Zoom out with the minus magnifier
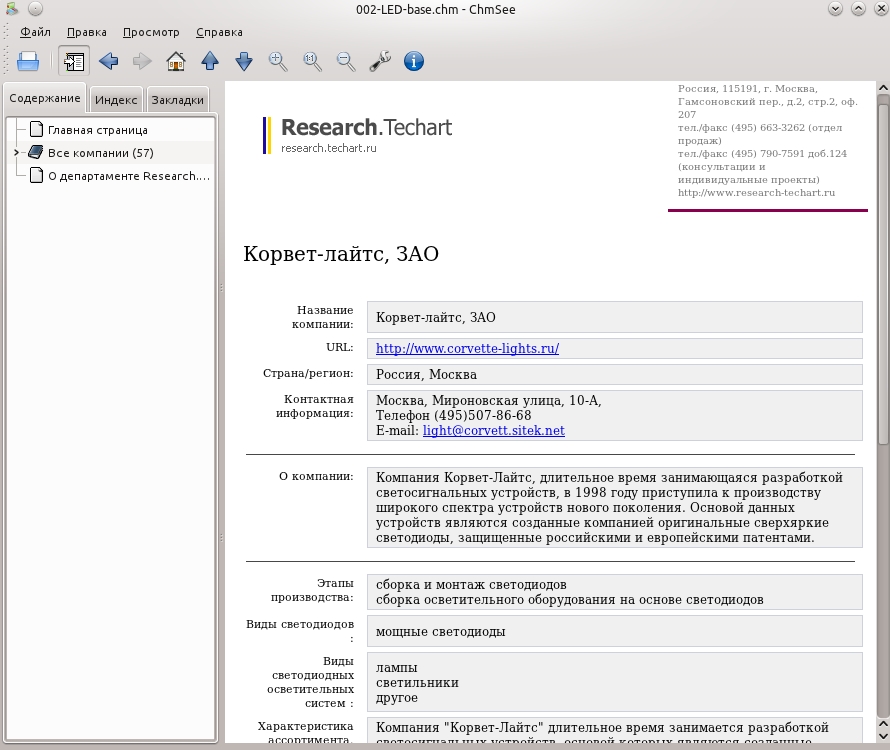This screenshot has width=890, height=750. (346, 61)
